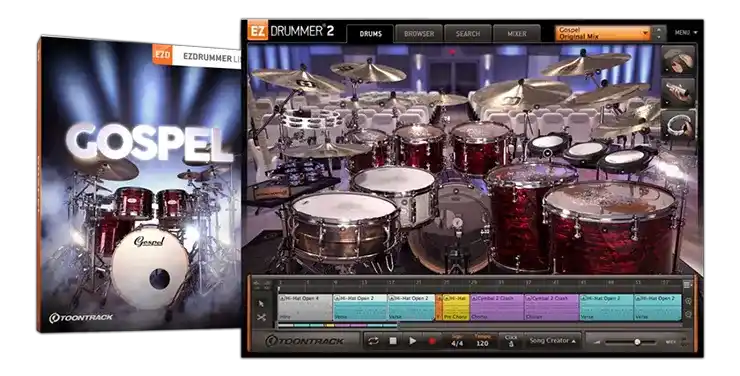This screenshot has height=376, width=740.
Task: Zoom in the timeline with the magnifier
Action: click(688, 301)
